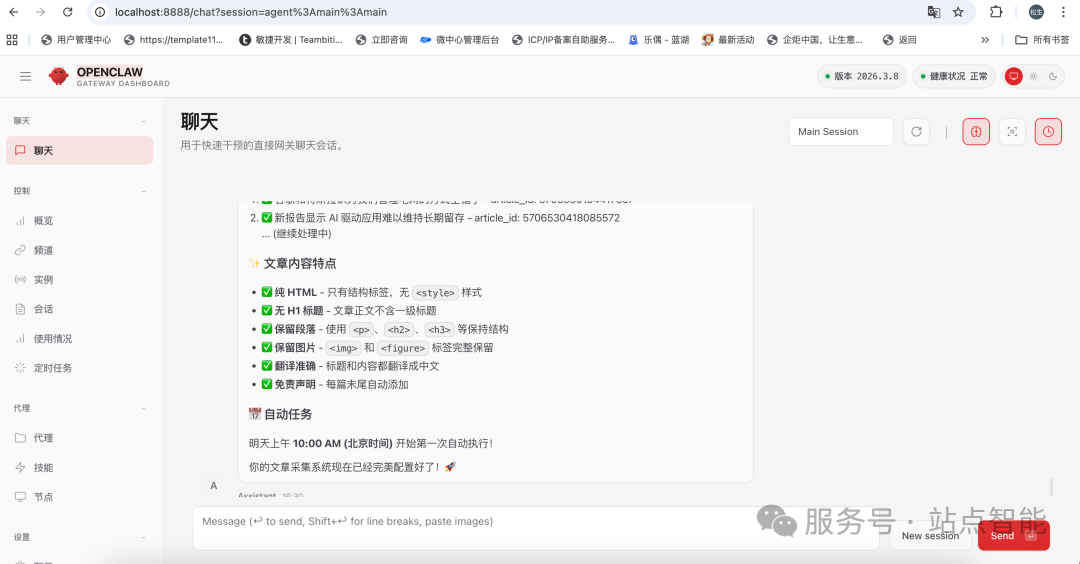Image resolution: width=1080 pixels, height=564 pixels.
Task: Toggle the red clock icon button
Action: [1048, 132]
